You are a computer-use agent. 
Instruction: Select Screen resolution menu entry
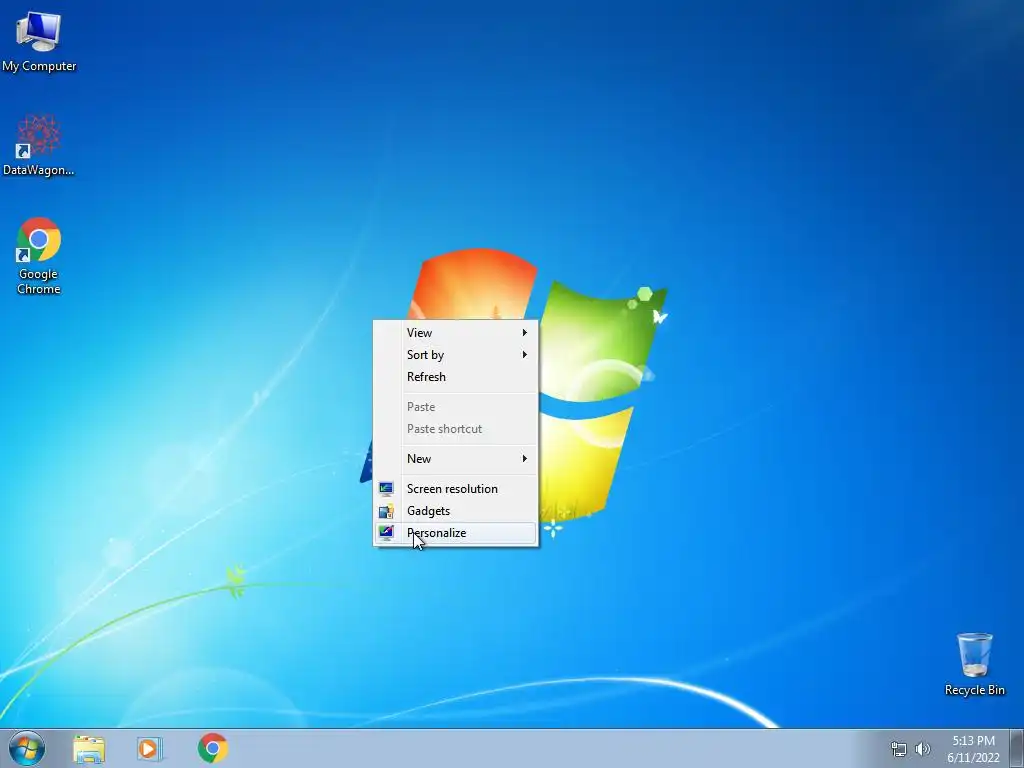tap(456, 488)
